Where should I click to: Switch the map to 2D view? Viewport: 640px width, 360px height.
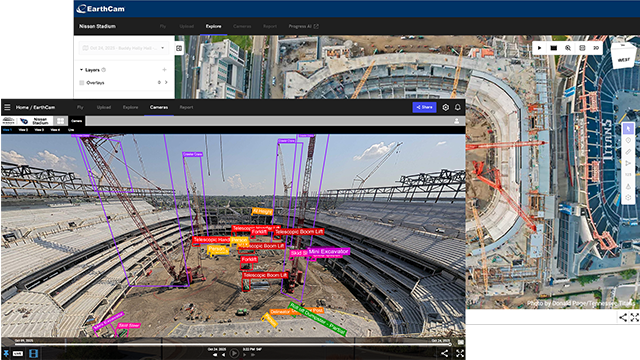pos(596,48)
